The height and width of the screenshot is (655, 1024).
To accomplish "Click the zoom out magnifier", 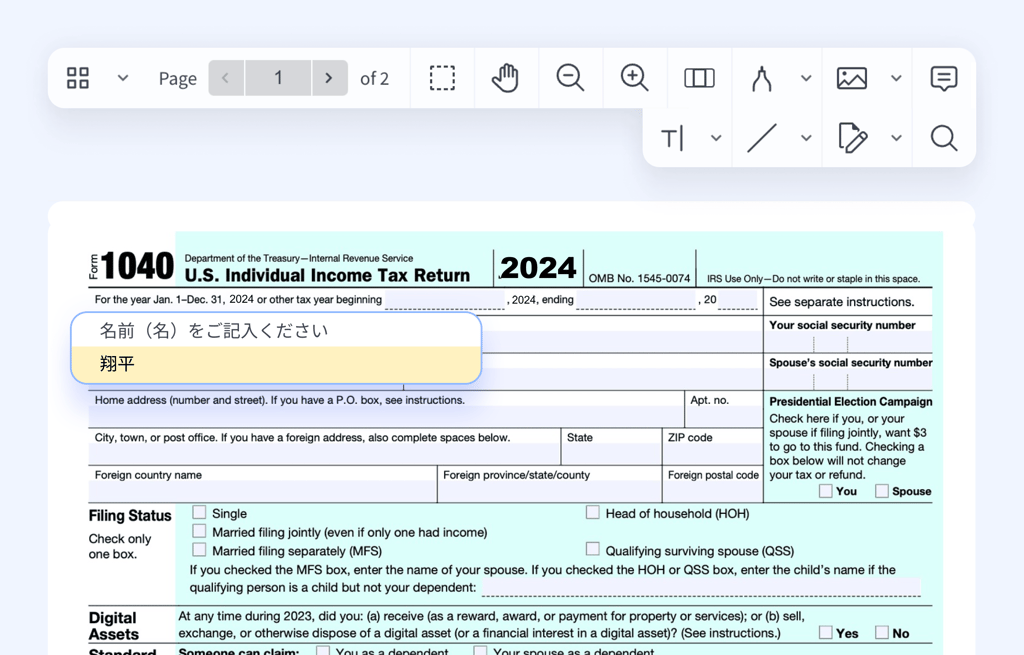I will pyautogui.click(x=570, y=78).
